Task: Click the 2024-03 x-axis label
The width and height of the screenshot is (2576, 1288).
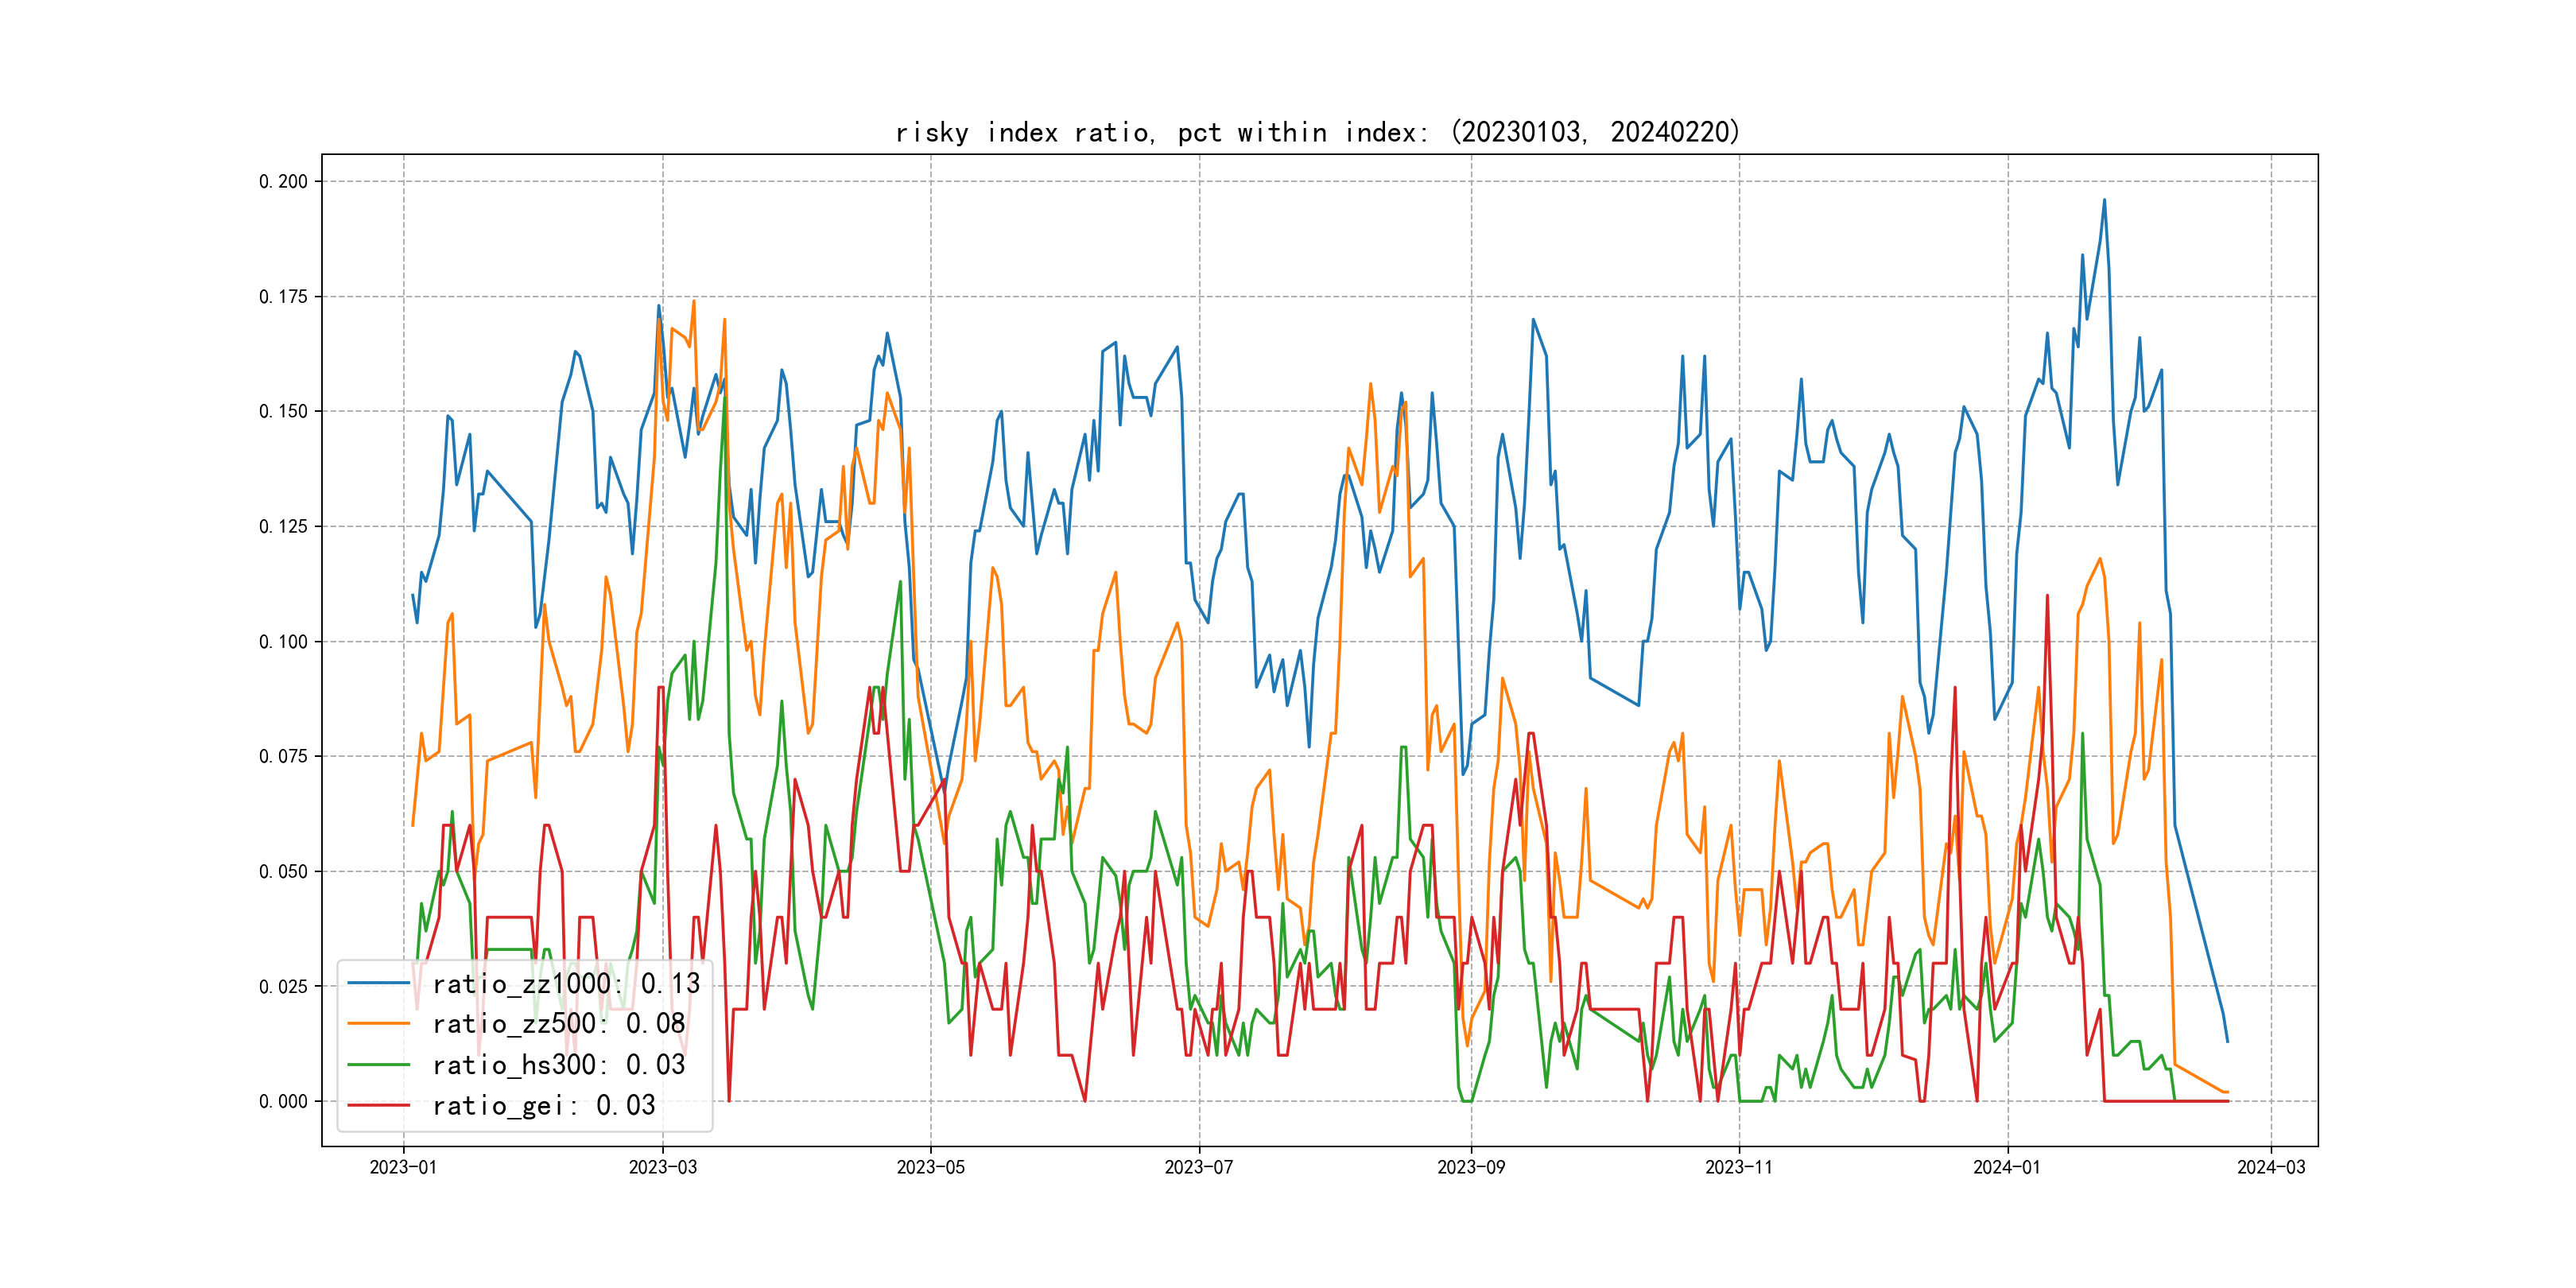Action: 2270,1168
